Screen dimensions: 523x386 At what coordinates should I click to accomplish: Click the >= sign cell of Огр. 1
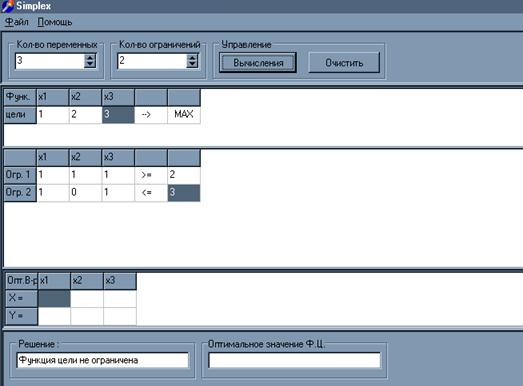151,175
